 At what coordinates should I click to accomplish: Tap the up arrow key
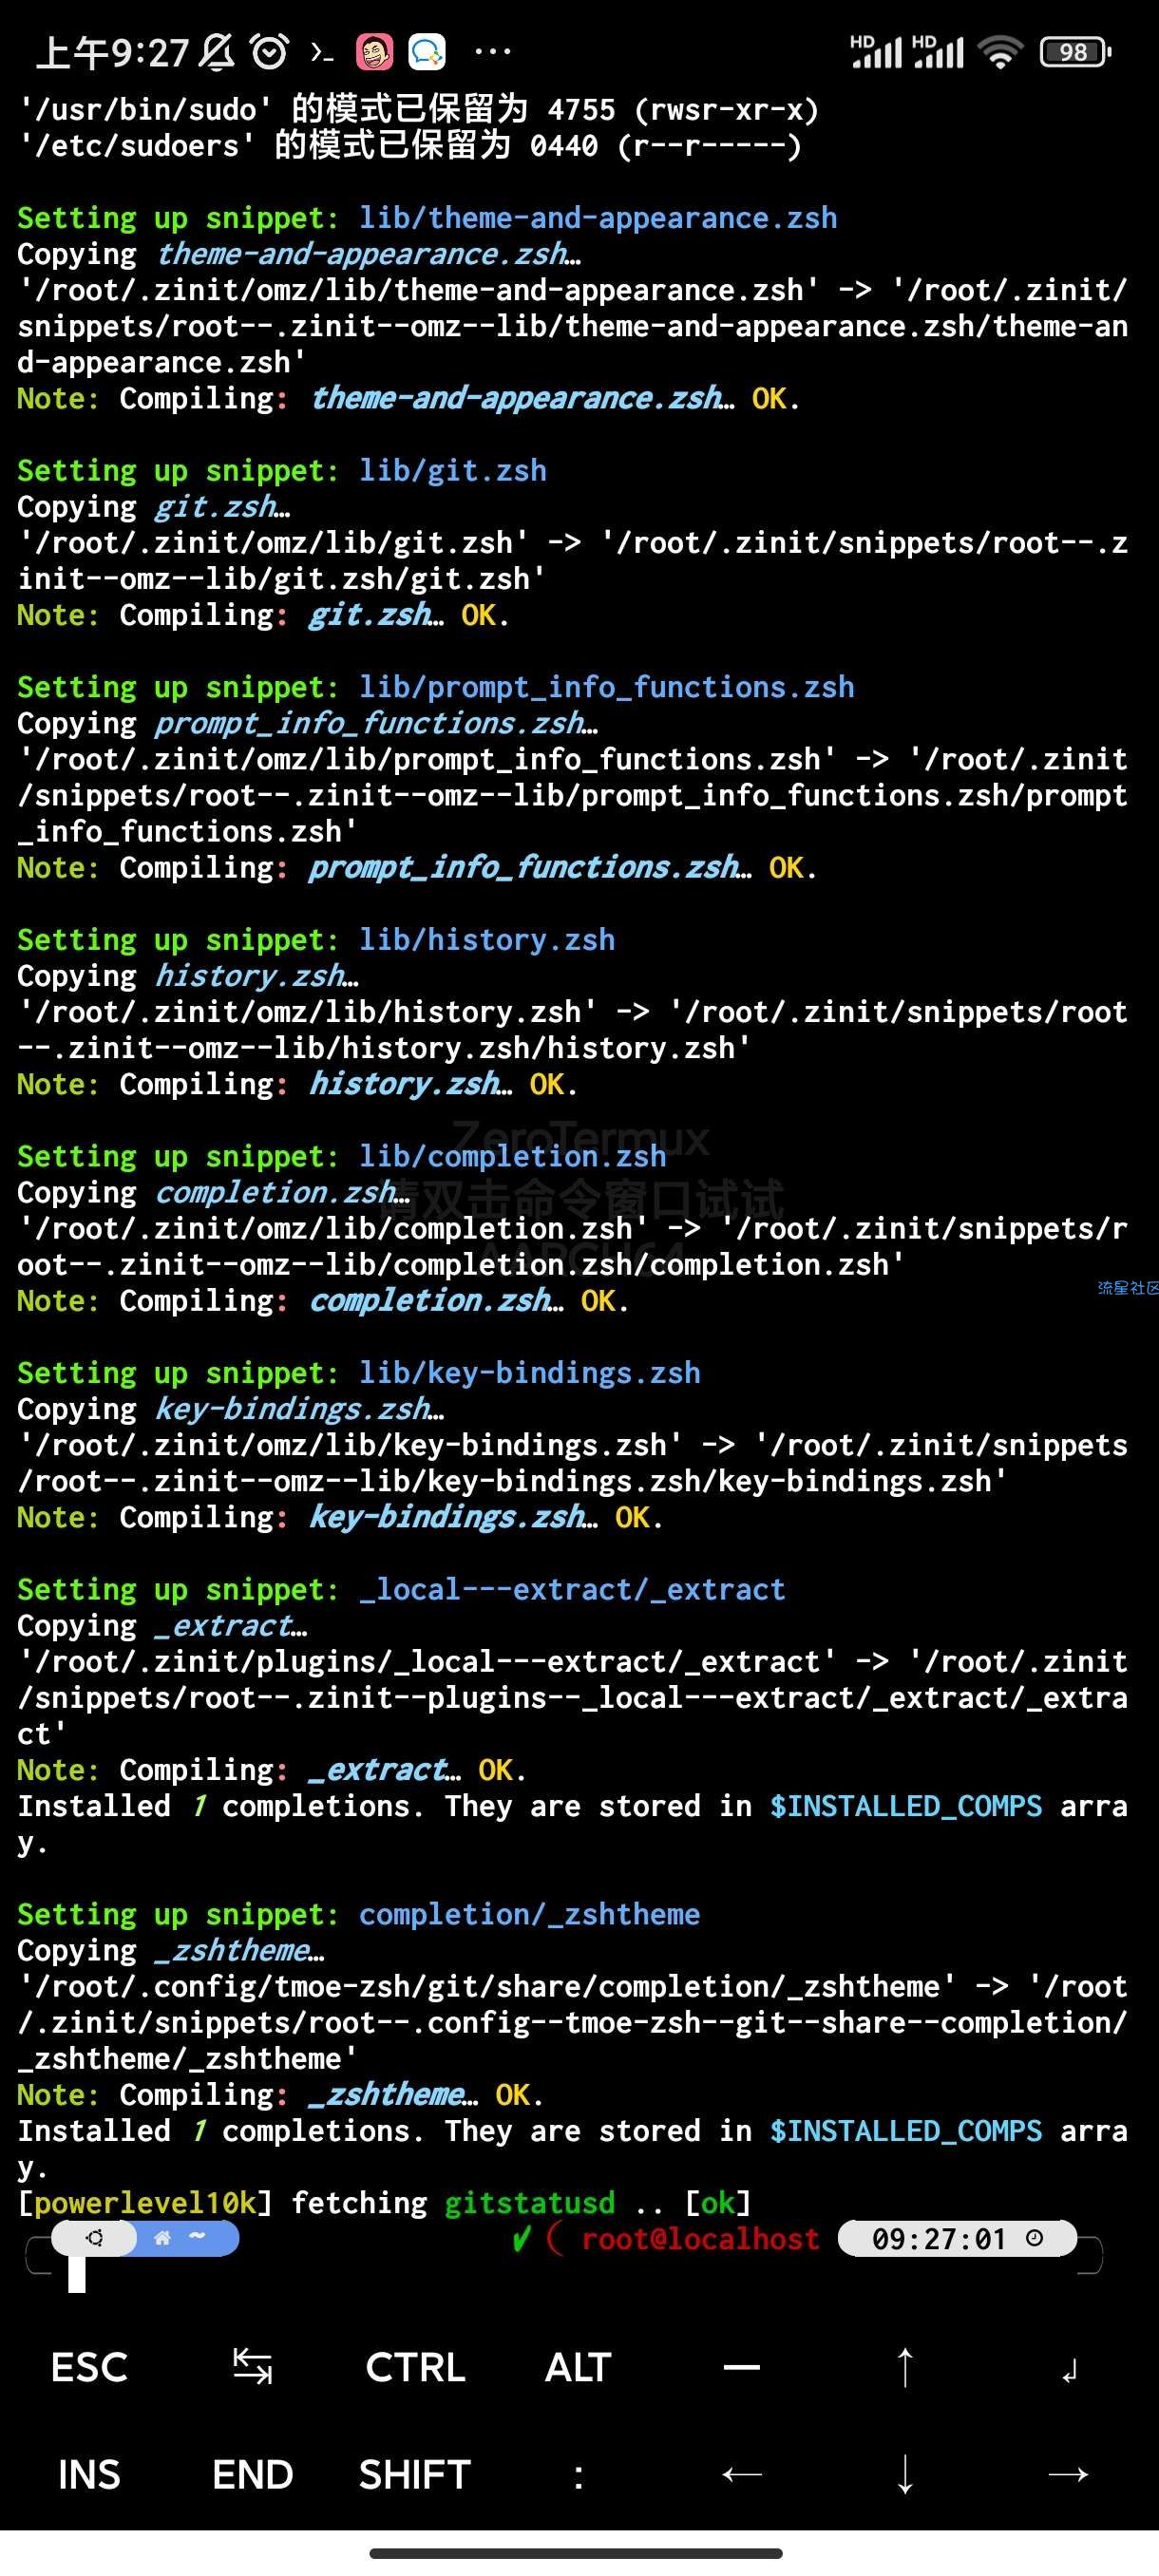tap(904, 2367)
